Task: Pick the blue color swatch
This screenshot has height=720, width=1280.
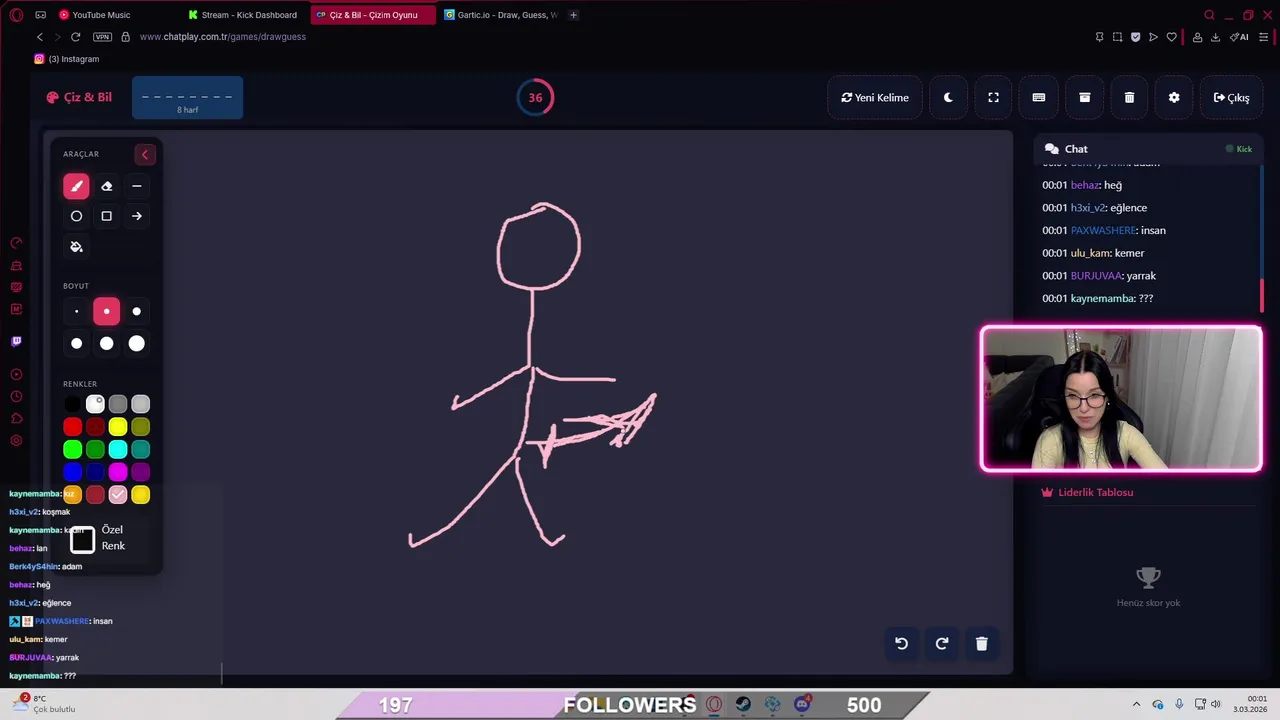Action: click(x=73, y=472)
